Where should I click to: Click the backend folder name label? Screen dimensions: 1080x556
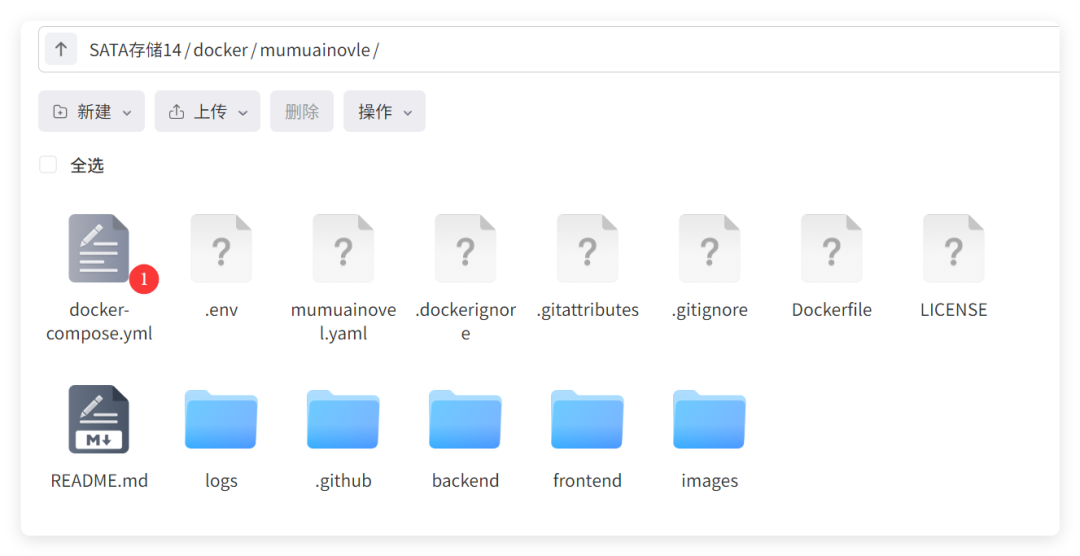(x=465, y=481)
